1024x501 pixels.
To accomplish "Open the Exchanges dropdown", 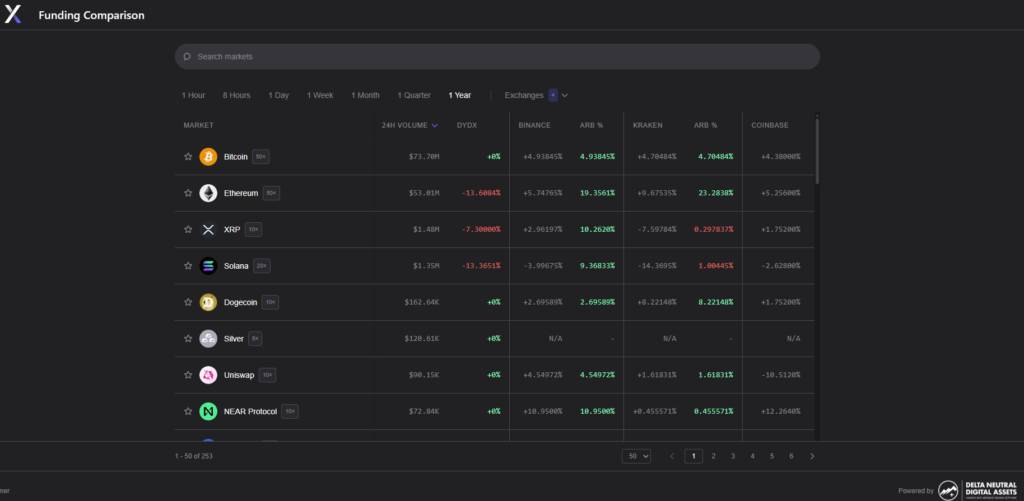I will tap(536, 95).
